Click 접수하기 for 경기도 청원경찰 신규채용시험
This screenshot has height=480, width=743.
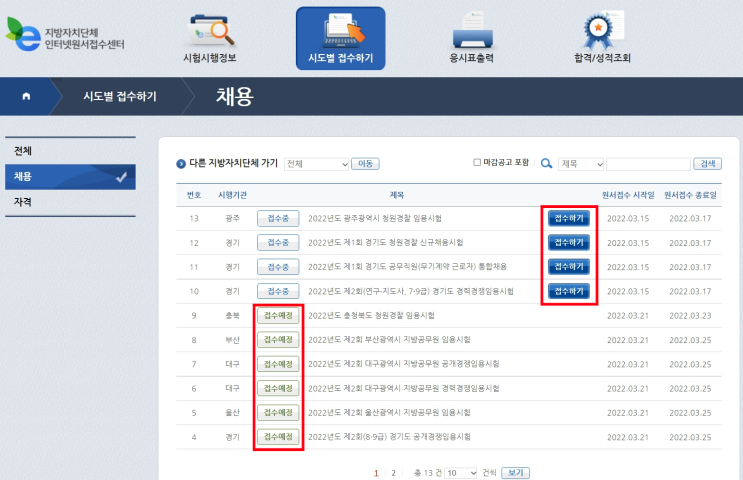[569, 243]
